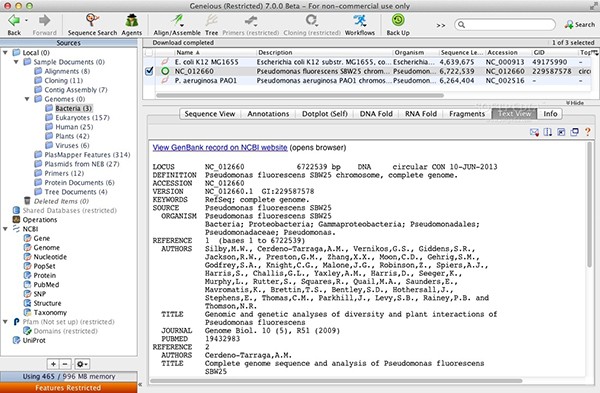Select Protein Documents (6) folder
This screenshot has height=393, width=600.
pyautogui.click(x=74, y=183)
